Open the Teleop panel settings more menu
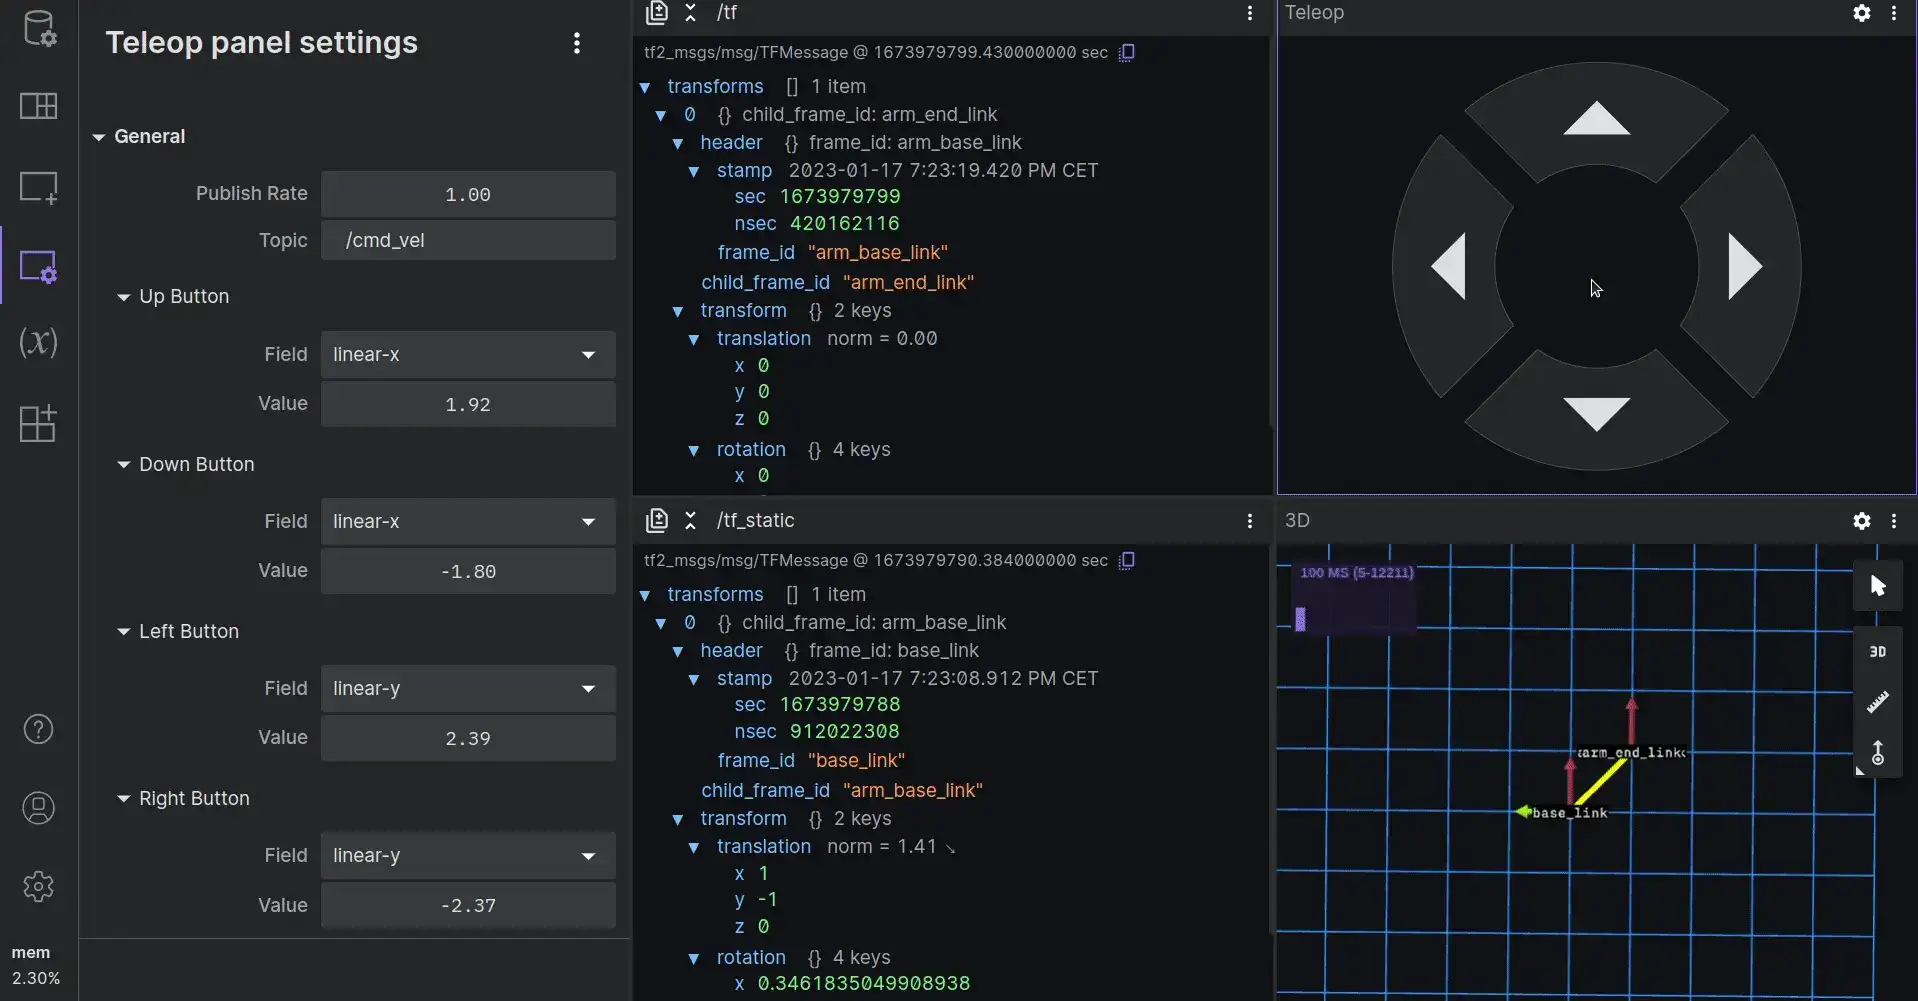Image resolution: width=1918 pixels, height=1001 pixels. (x=576, y=43)
